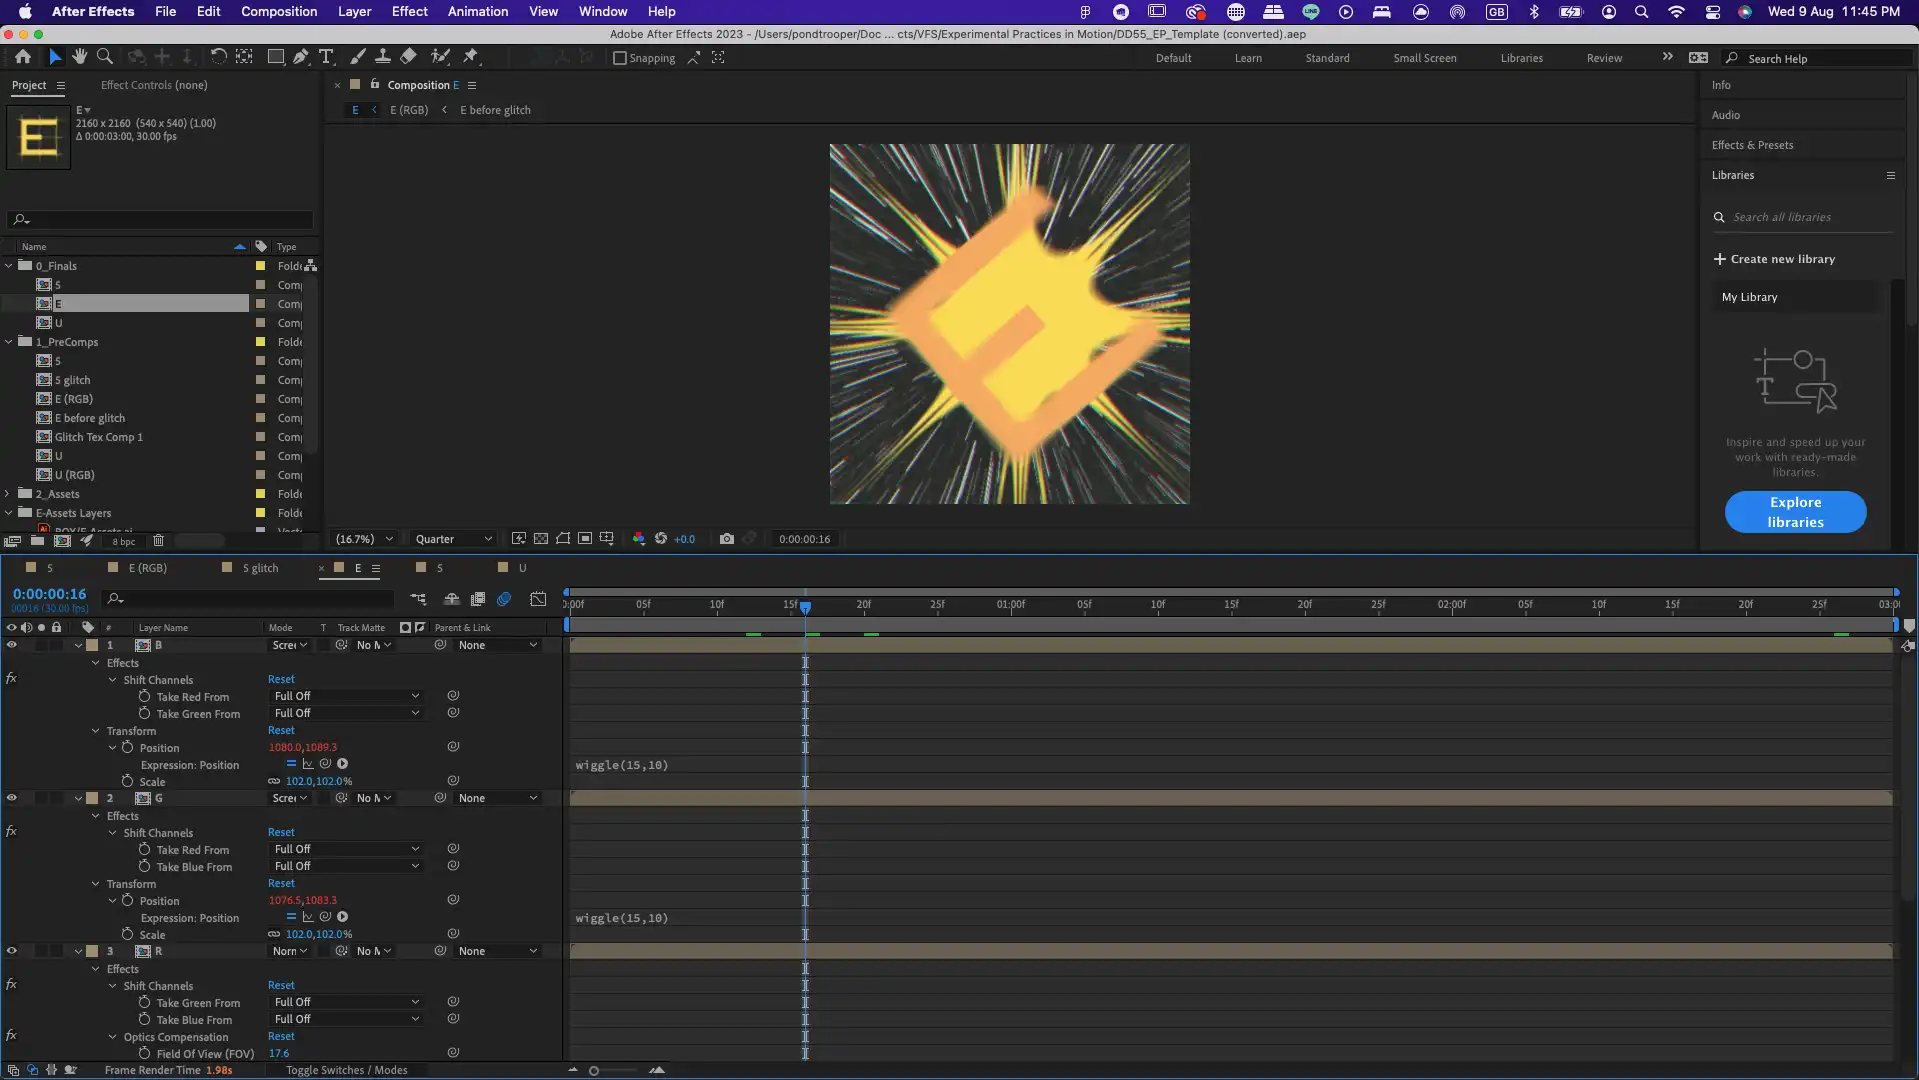Take a snapshot with the camera icon

[x=727, y=539]
